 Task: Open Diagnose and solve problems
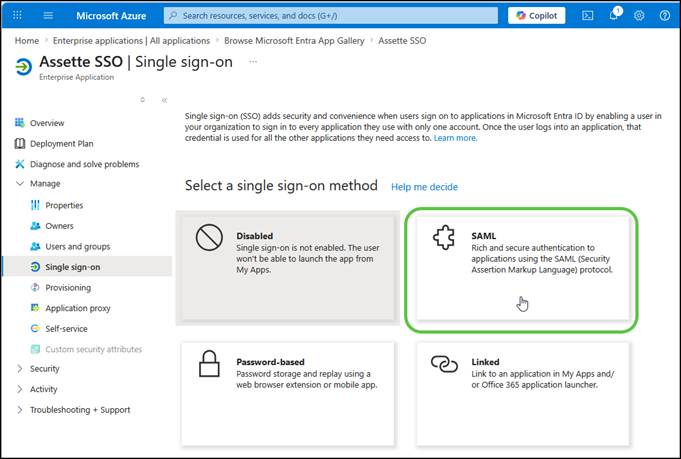click(84, 164)
